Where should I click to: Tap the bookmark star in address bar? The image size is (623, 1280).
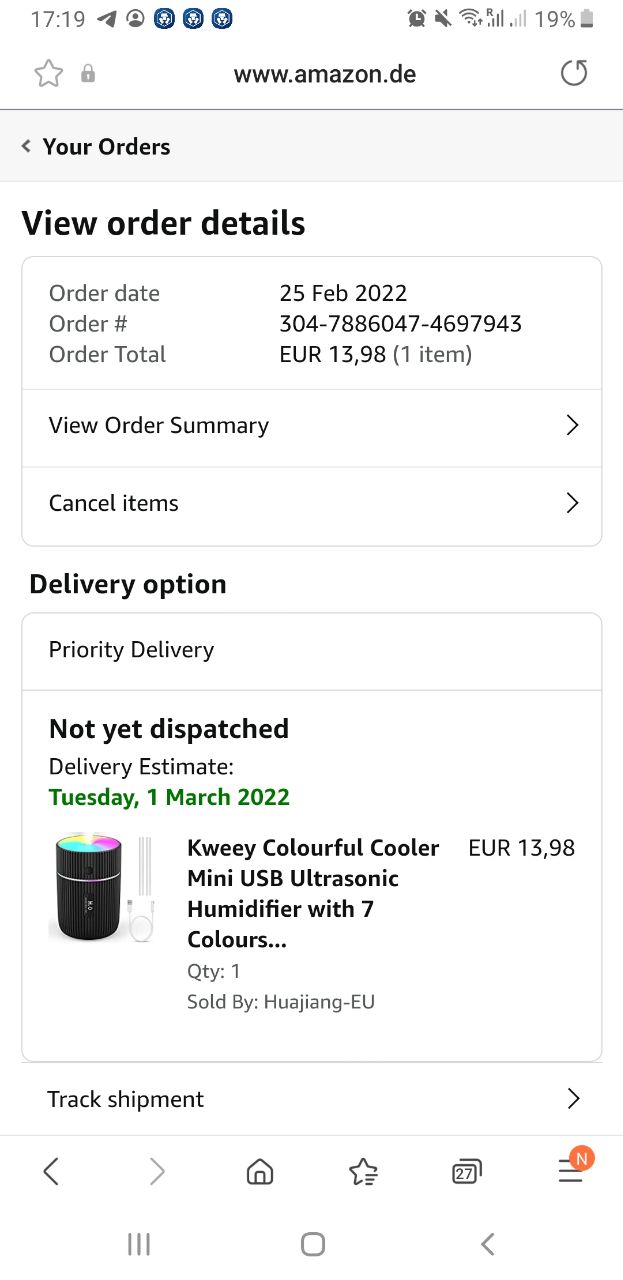48,73
